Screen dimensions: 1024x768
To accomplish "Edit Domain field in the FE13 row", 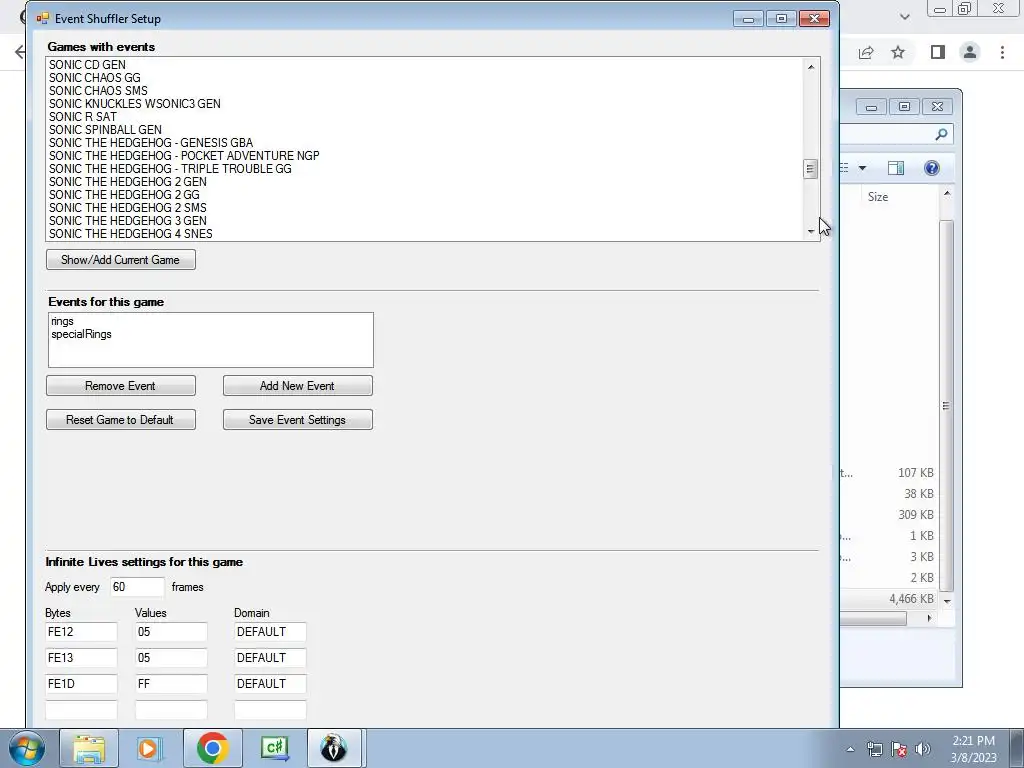I will point(270,658).
